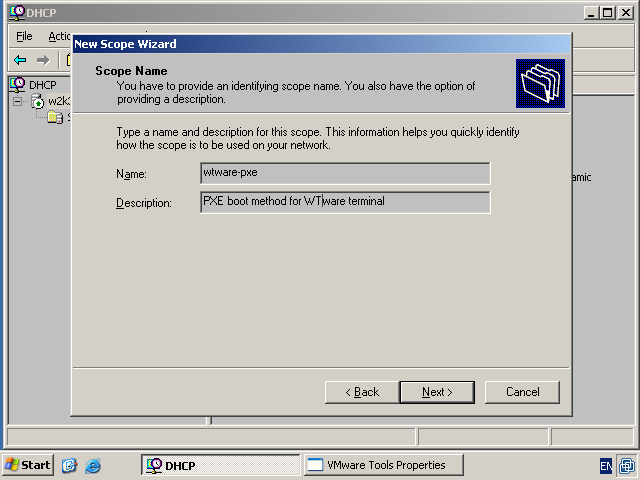Viewport: 640px width, 480px height.
Task: Click the back arrow toolbar icon
Action: point(20,60)
